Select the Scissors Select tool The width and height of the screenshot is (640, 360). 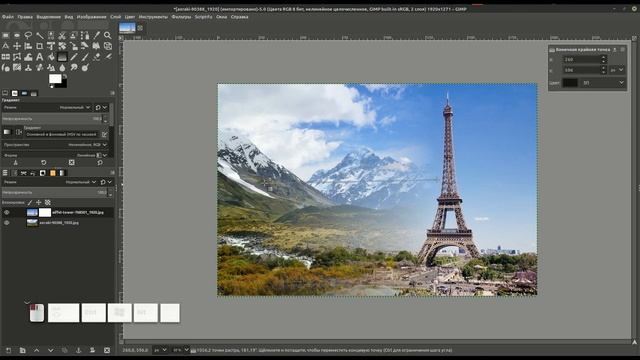click(x=62, y=36)
